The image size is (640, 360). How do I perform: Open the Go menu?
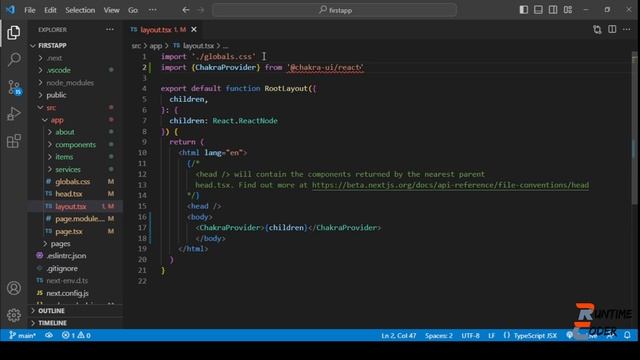pyautogui.click(x=133, y=10)
